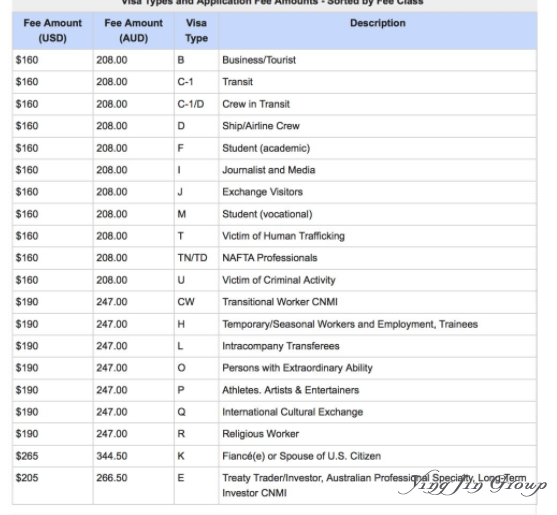The height and width of the screenshot is (515, 557).
Task: Click 'Ship/Airline Crew' text
Action: click(x=261, y=126)
